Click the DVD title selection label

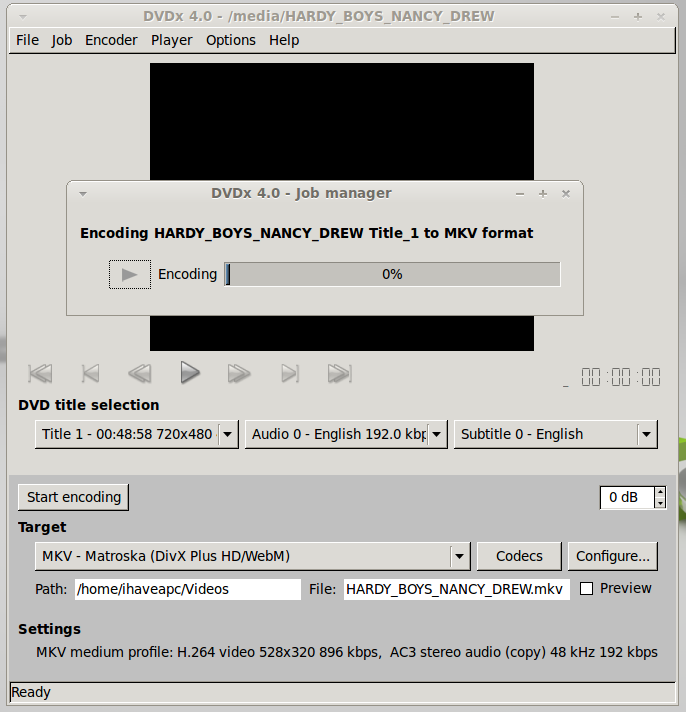(89, 405)
